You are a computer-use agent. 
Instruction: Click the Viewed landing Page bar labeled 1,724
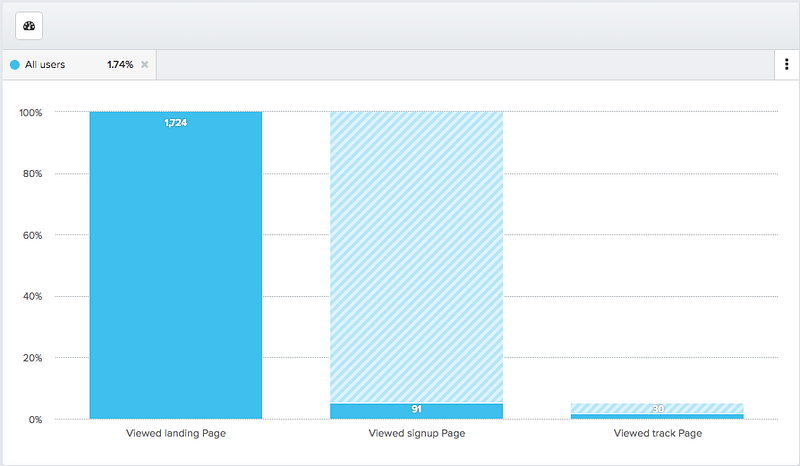point(176,265)
